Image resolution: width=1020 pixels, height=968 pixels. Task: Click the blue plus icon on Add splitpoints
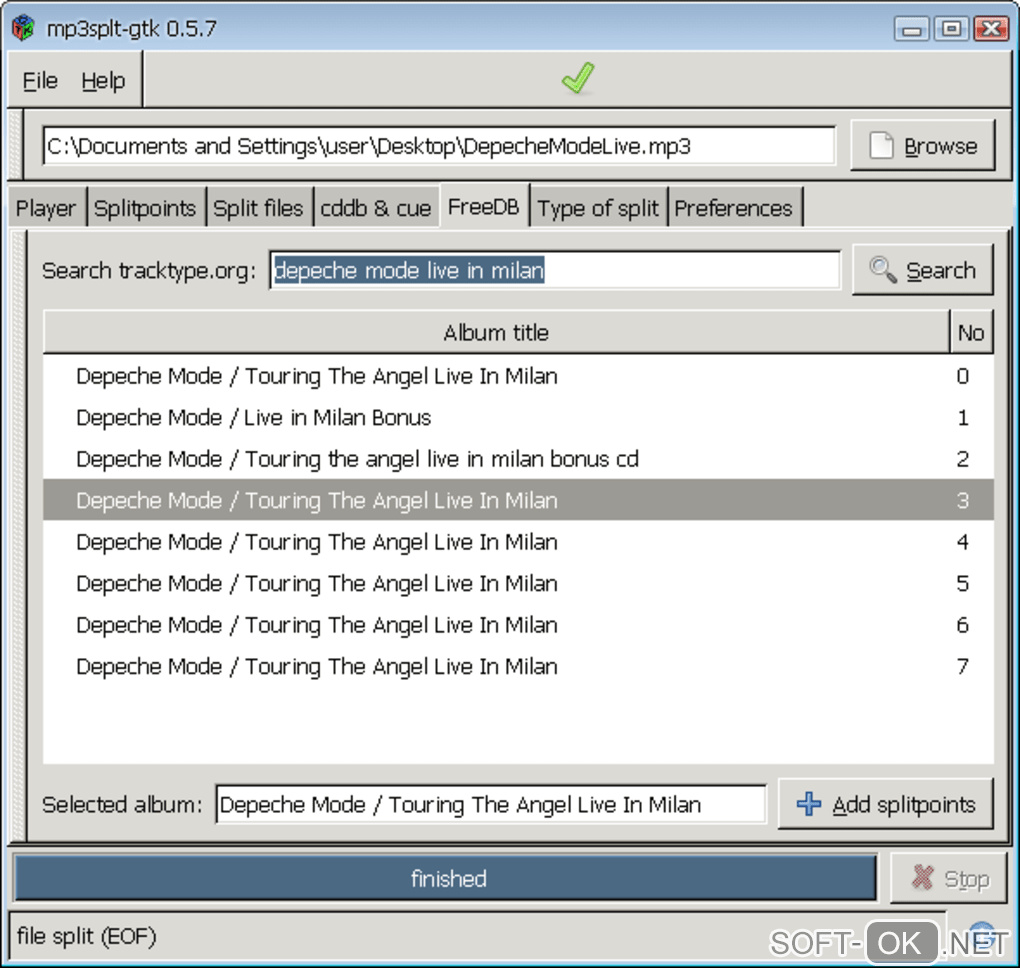point(809,803)
